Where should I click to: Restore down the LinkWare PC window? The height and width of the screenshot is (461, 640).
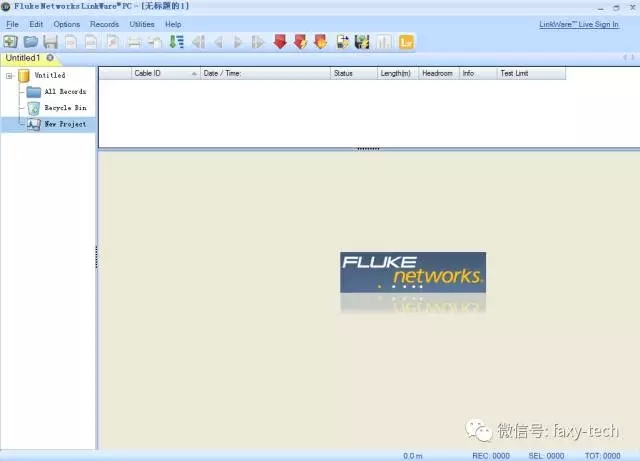tap(616, 7)
